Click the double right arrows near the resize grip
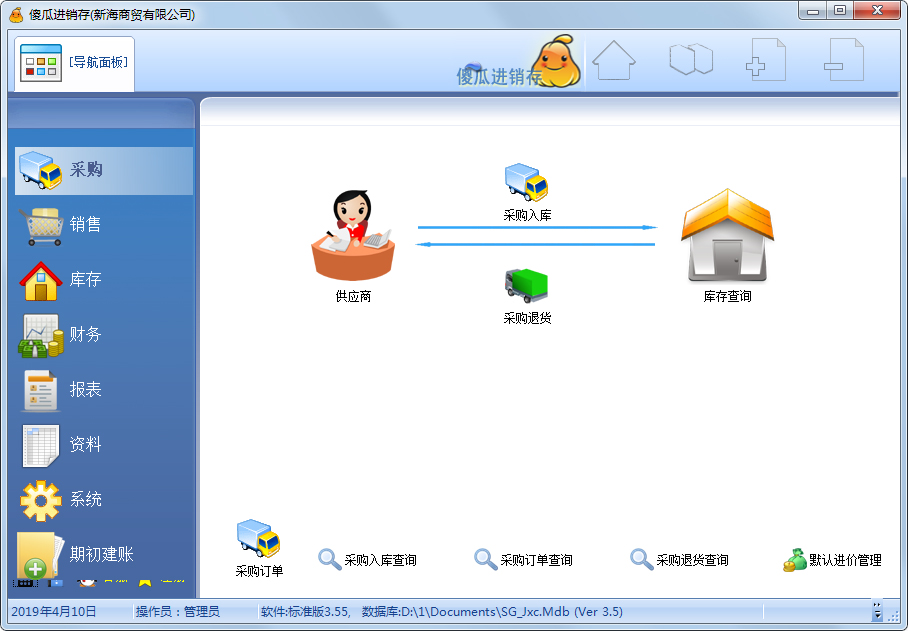908x631 pixels. click(877, 603)
